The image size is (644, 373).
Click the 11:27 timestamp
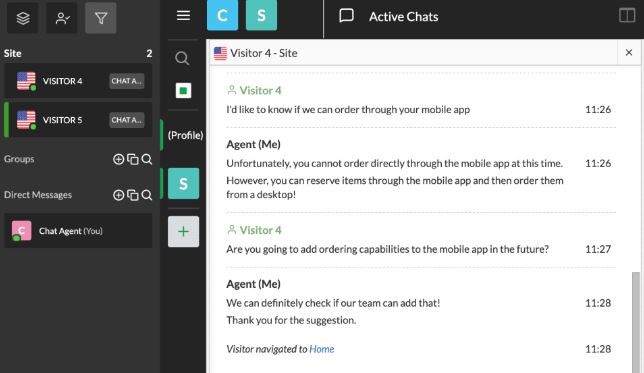pos(598,249)
